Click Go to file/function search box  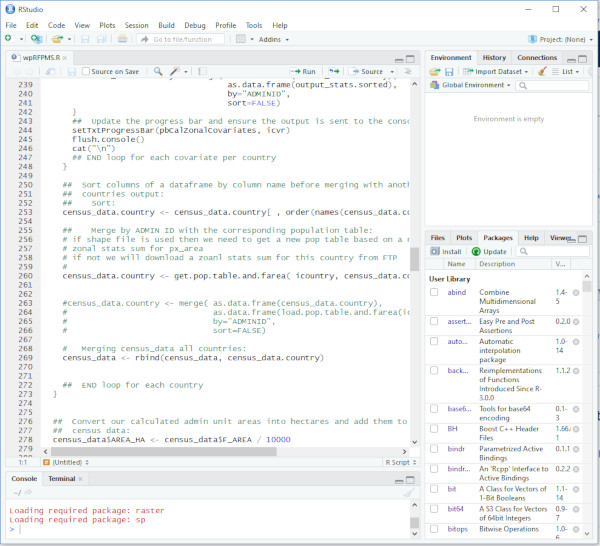pyautogui.click(x=181, y=39)
